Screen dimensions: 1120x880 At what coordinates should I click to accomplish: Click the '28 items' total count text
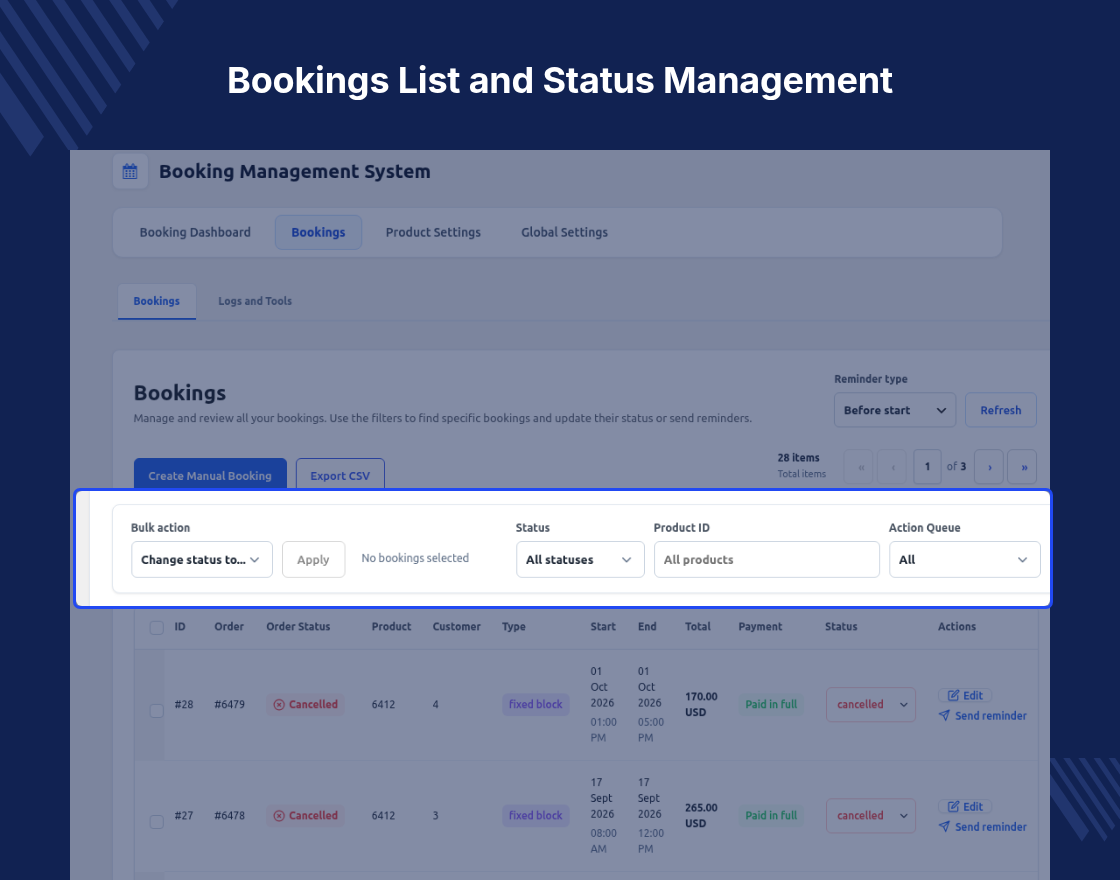coord(799,458)
